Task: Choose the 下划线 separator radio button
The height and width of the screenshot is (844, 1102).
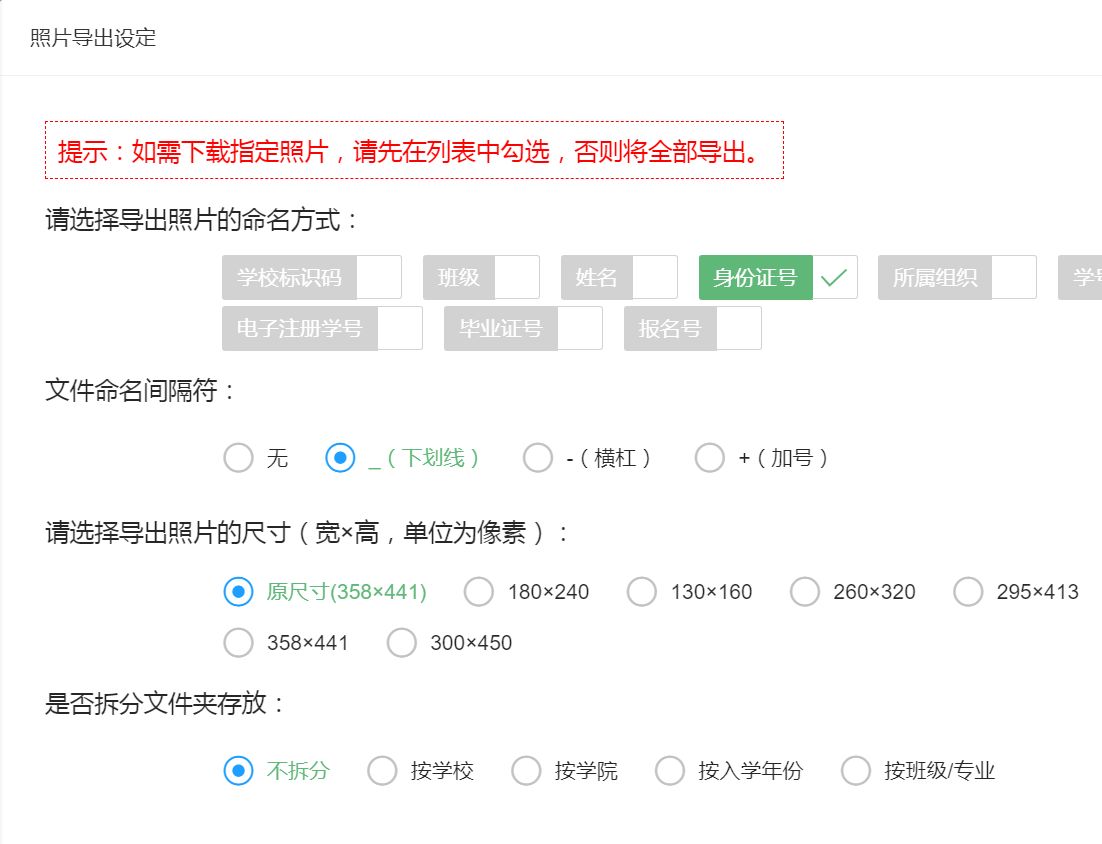Action: coord(341,458)
